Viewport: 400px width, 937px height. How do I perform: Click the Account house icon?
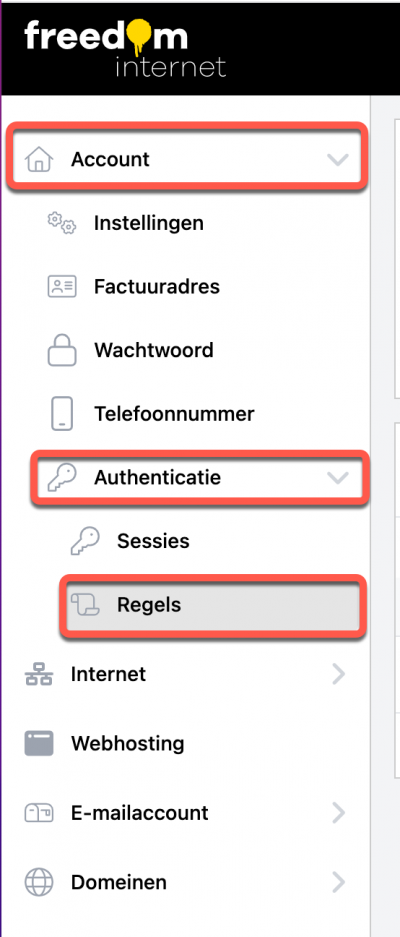[39, 160]
